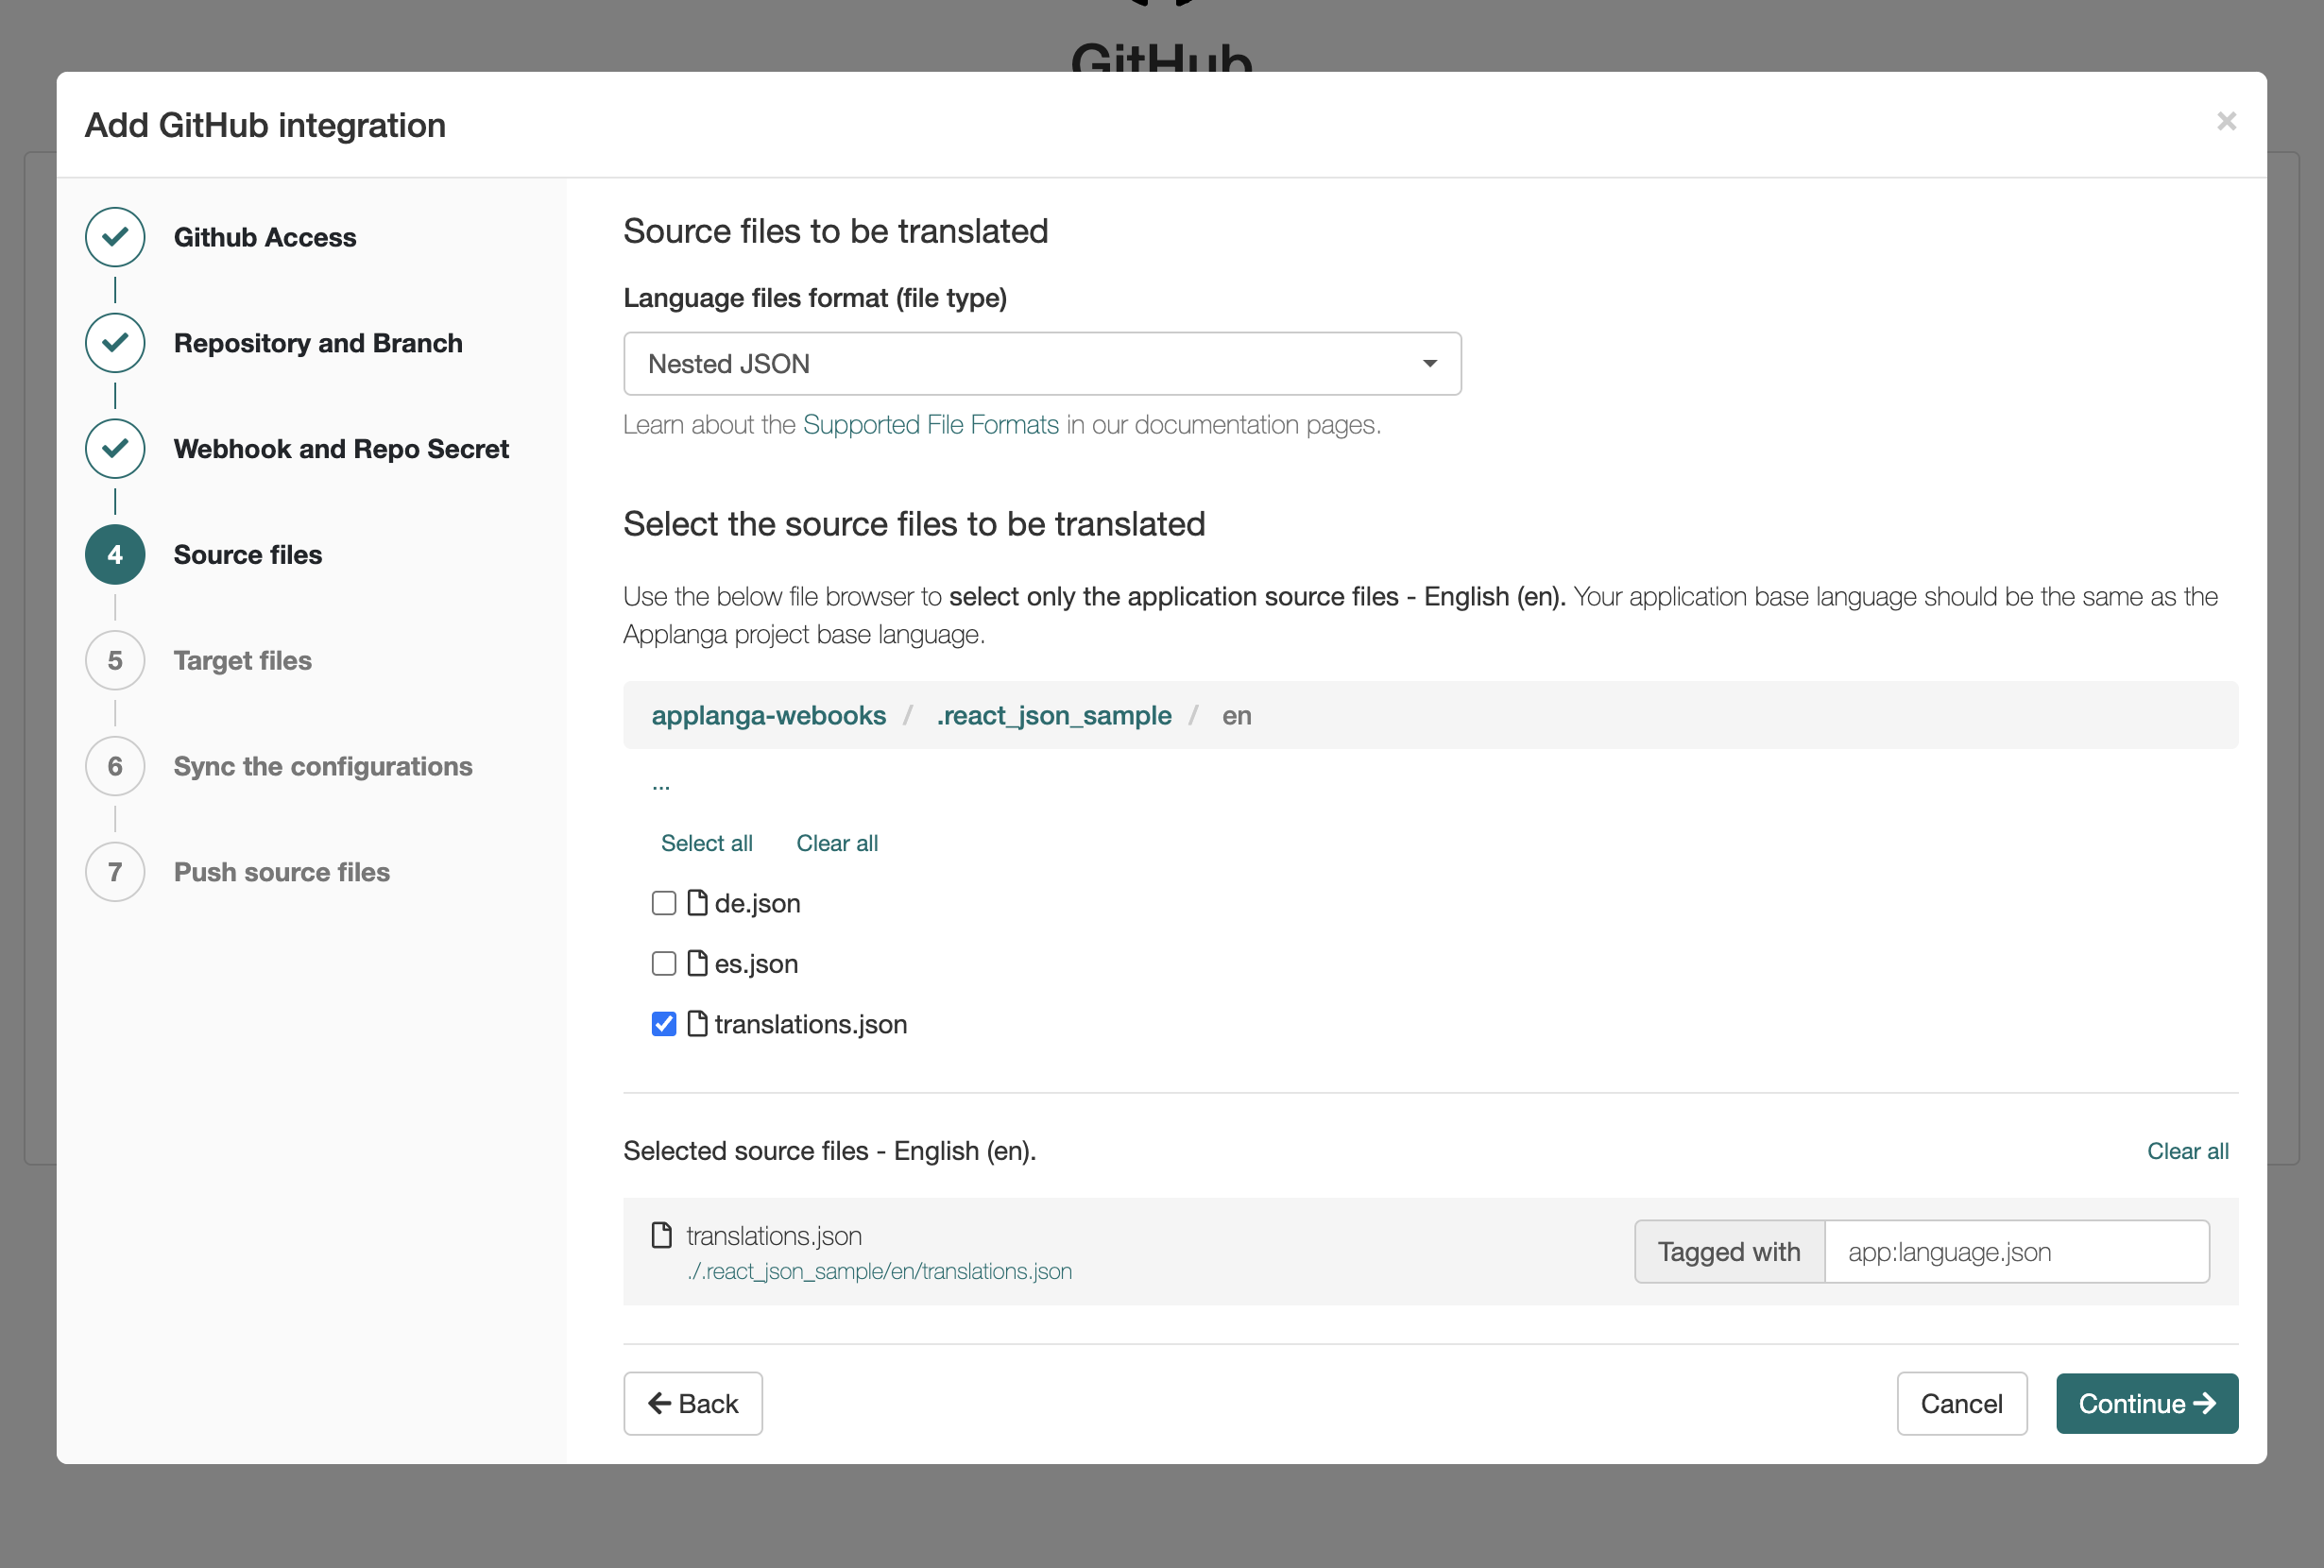Click the Cancel button
Screen dimensions: 2324x1568
pos(1962,1404)
